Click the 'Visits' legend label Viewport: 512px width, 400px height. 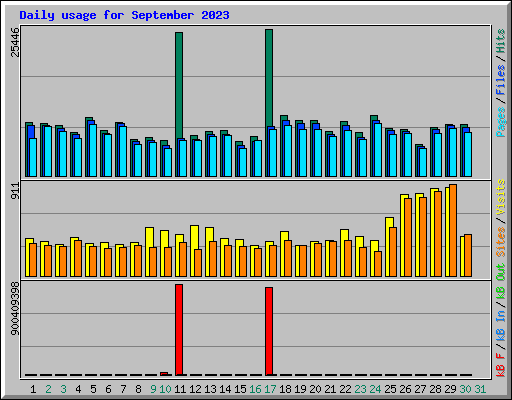[500, 197]
